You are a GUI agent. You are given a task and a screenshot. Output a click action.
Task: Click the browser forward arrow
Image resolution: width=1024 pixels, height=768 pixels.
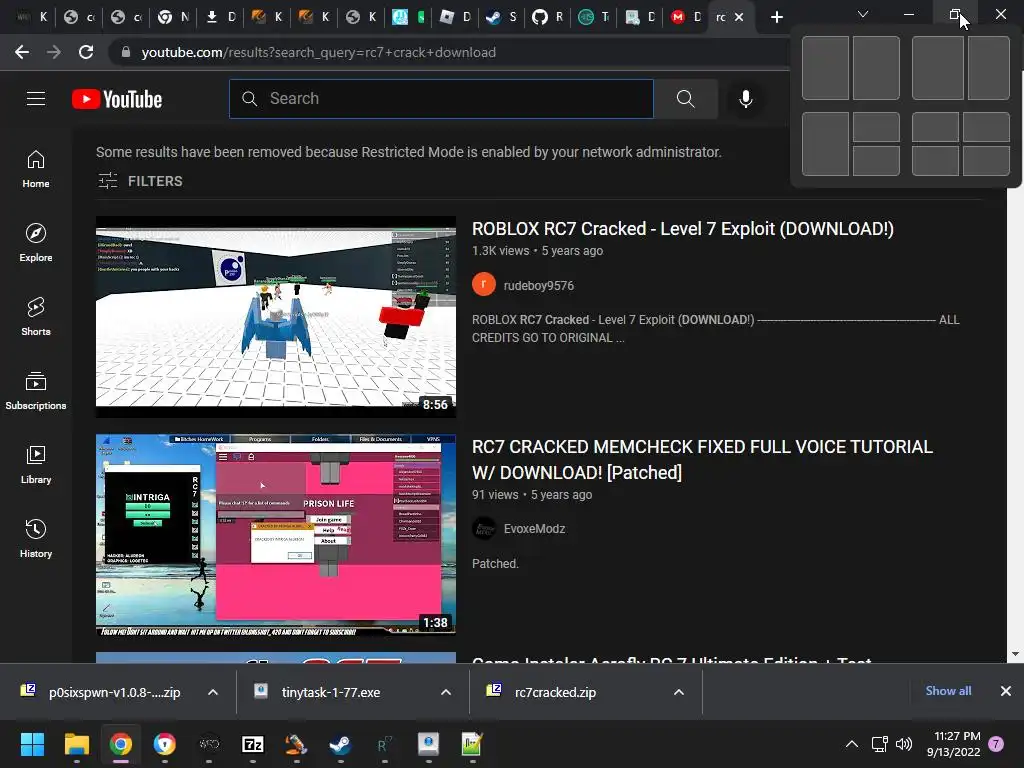pyautogui.click(x=54, y=52)
